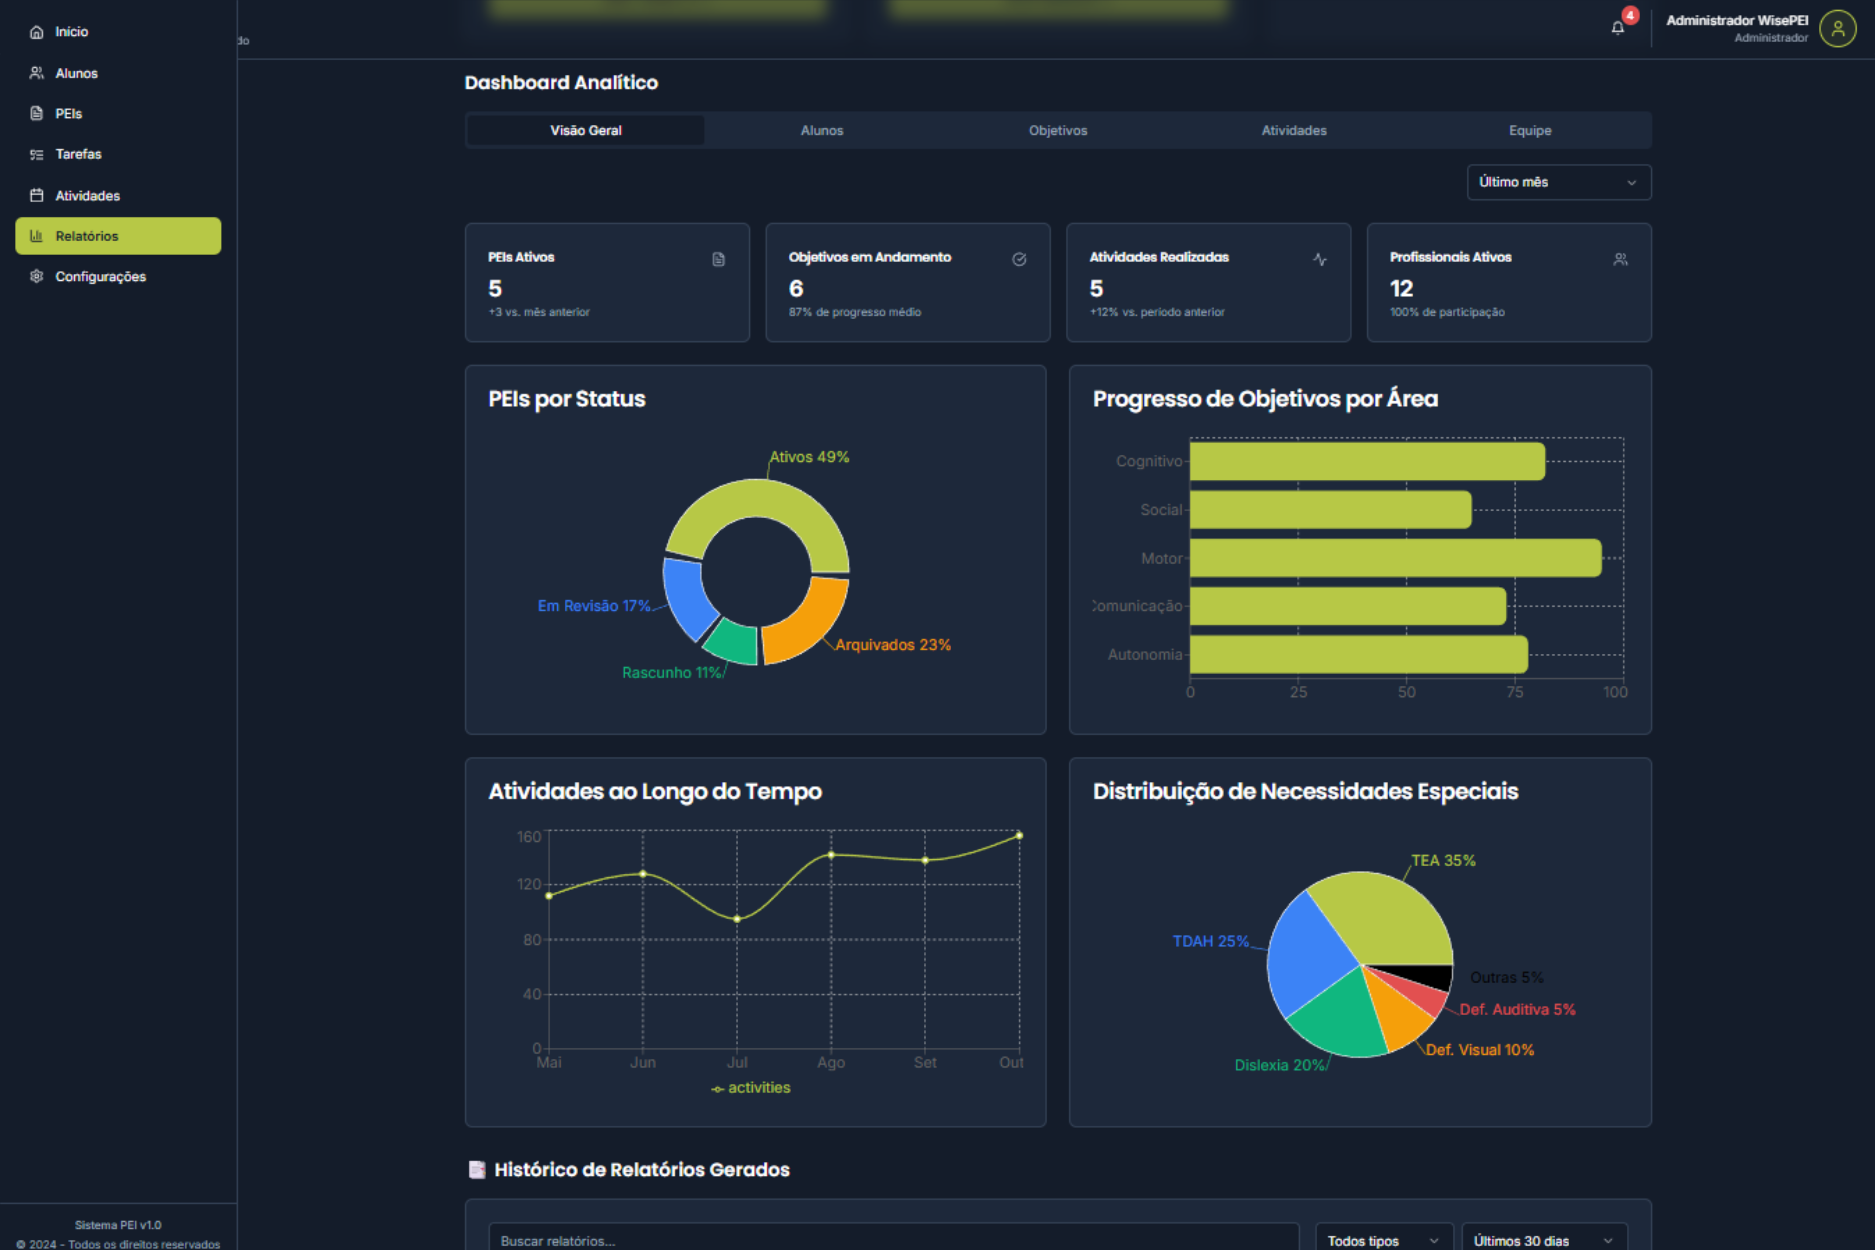Open Configurações via the gear icon

click(37, 276)
